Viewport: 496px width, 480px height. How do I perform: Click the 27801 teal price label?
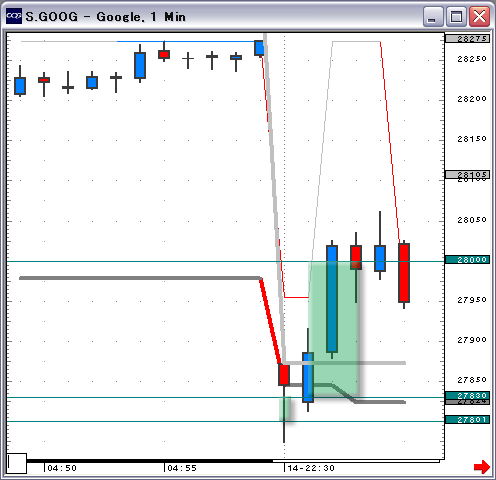click(x=467, y=420)
